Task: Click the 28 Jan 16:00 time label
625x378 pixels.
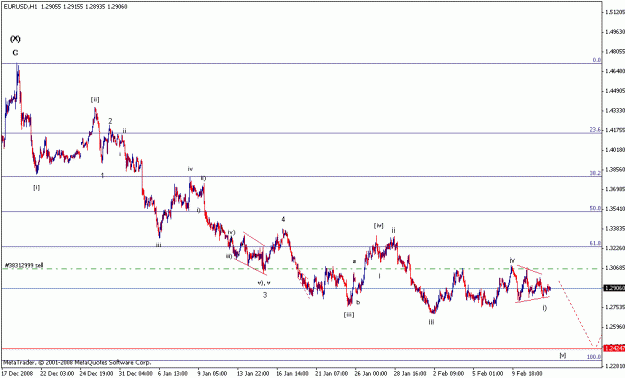Action: (x=411, y=374)
